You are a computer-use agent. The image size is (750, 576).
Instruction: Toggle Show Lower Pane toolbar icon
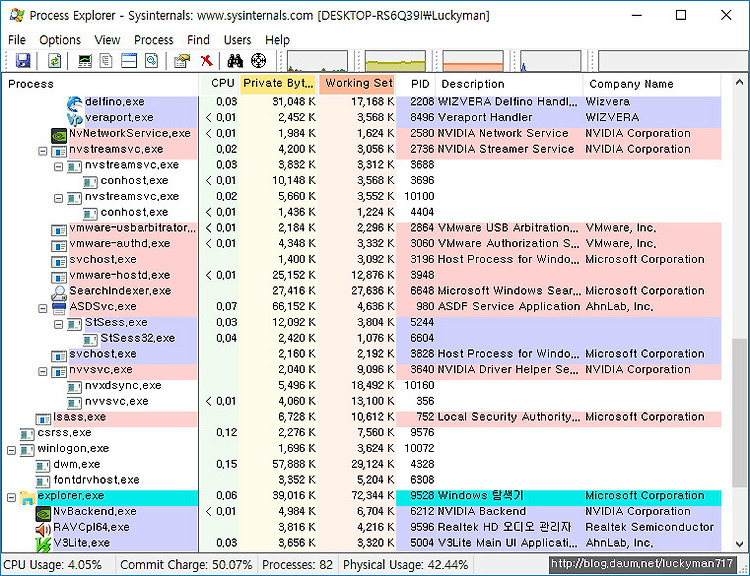pos(129,61)
